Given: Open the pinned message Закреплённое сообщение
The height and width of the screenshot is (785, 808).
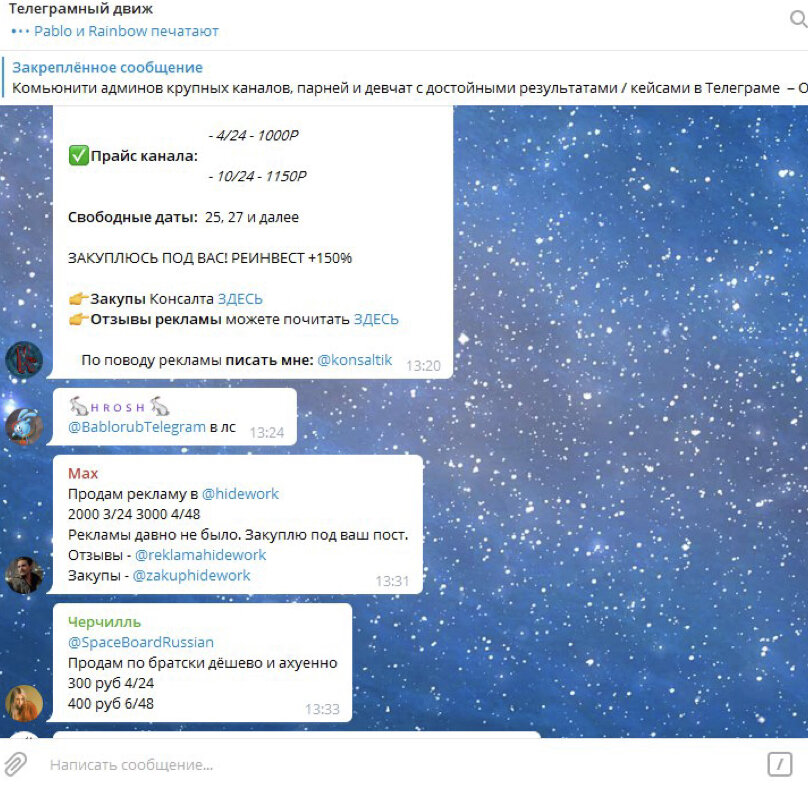Looking at the screenshot, I should click(x=404, y=78).
